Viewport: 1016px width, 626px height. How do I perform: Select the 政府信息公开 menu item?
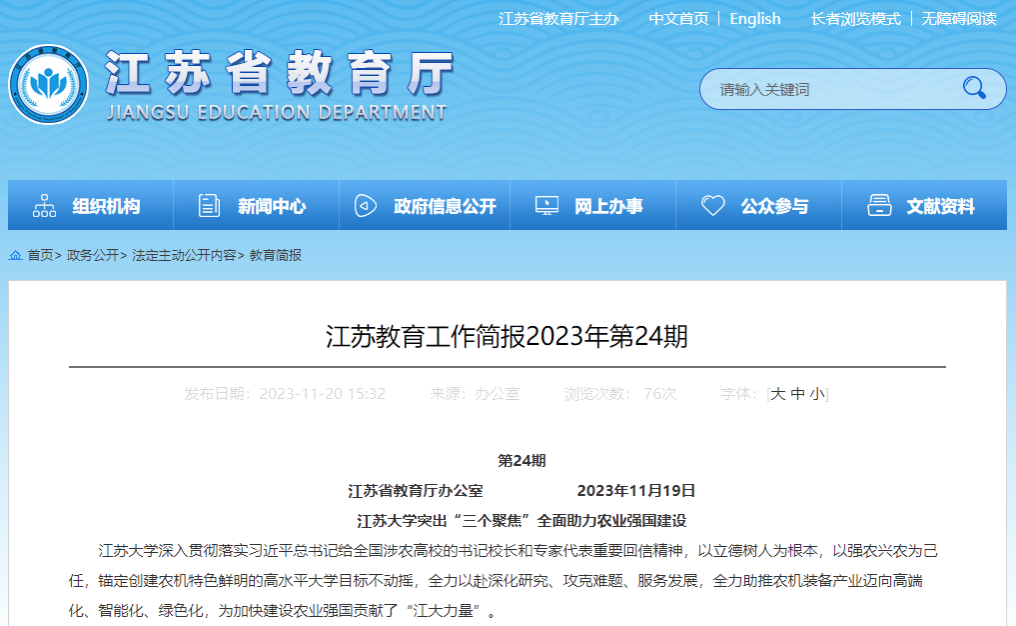(444, 207)
